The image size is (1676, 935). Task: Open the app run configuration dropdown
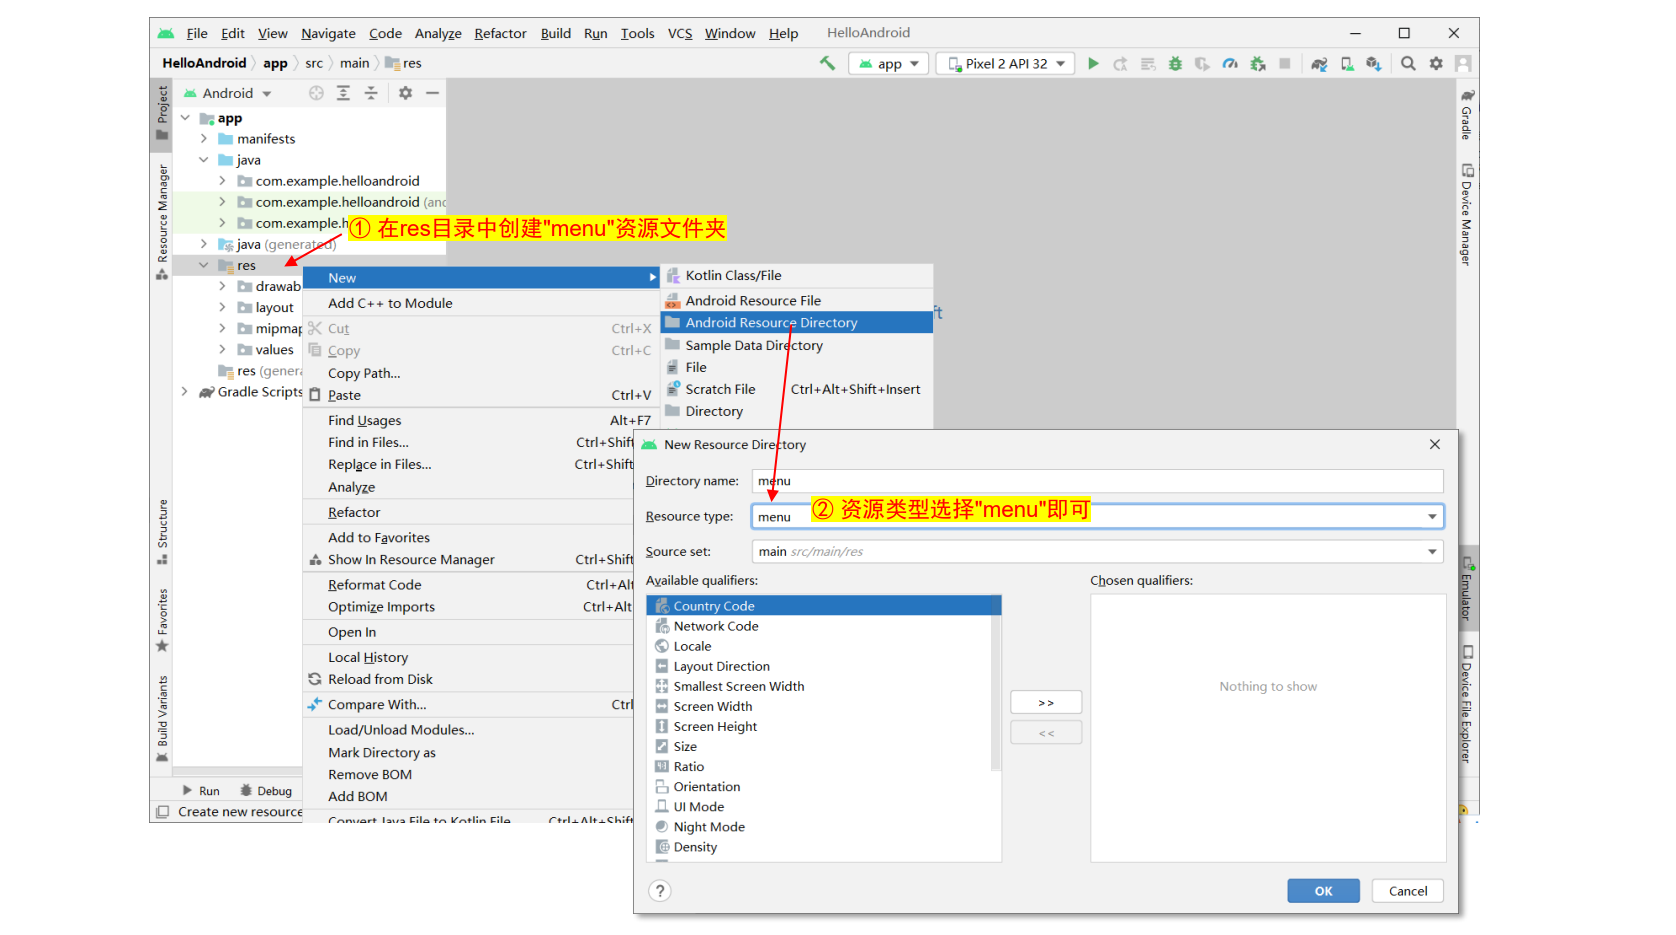tap(889, 63)
